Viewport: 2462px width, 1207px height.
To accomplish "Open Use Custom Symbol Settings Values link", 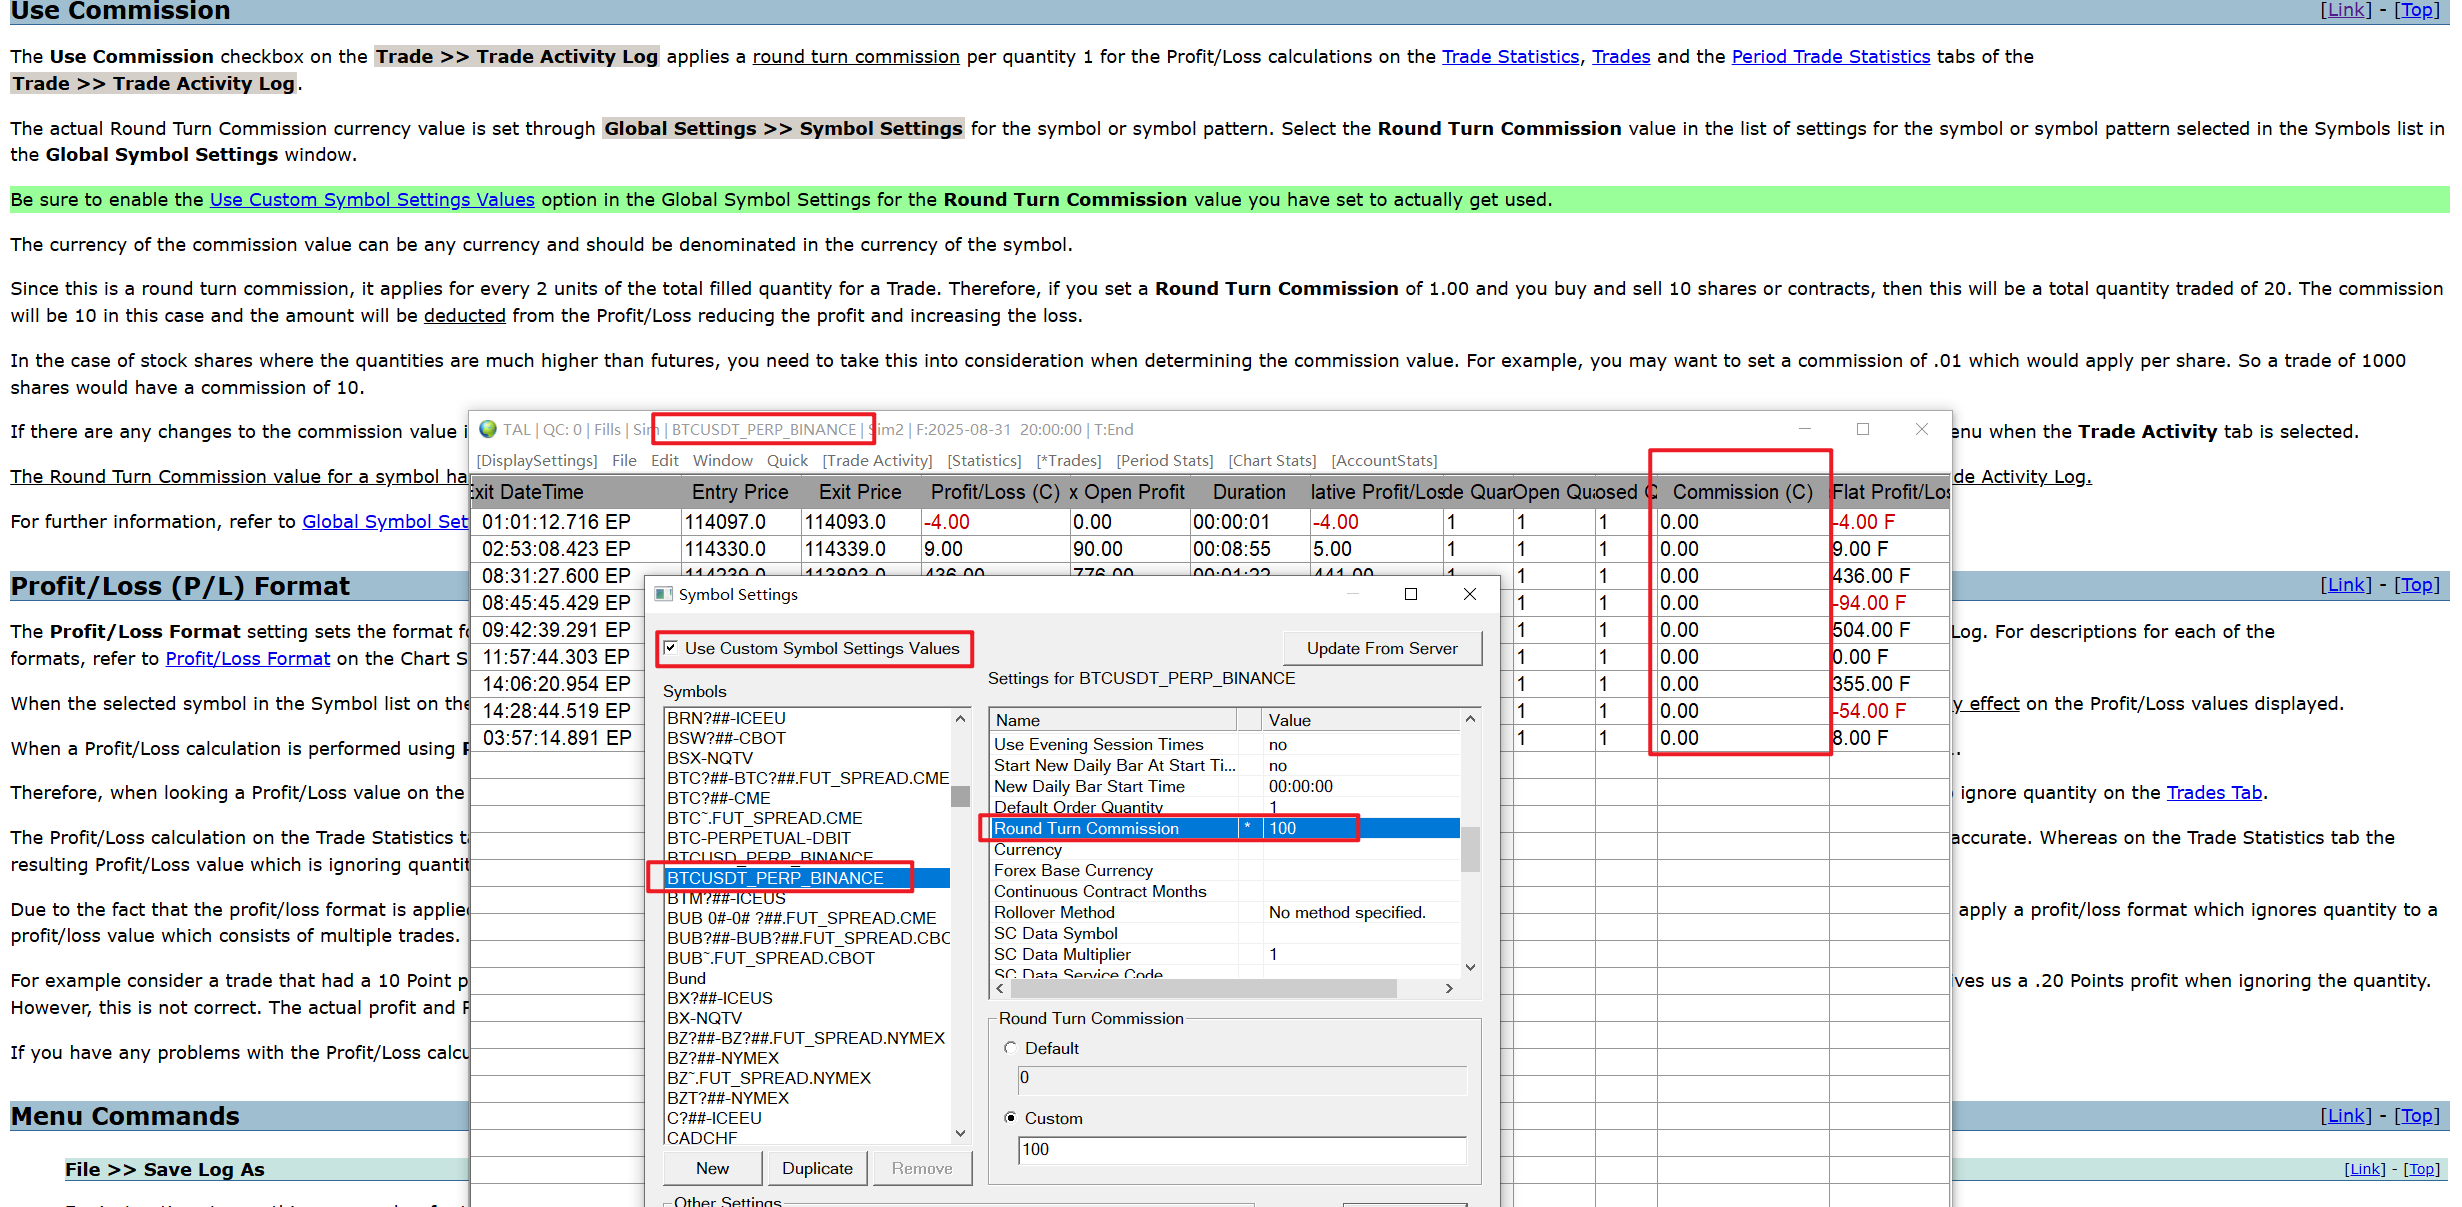I will coord(372,199).
